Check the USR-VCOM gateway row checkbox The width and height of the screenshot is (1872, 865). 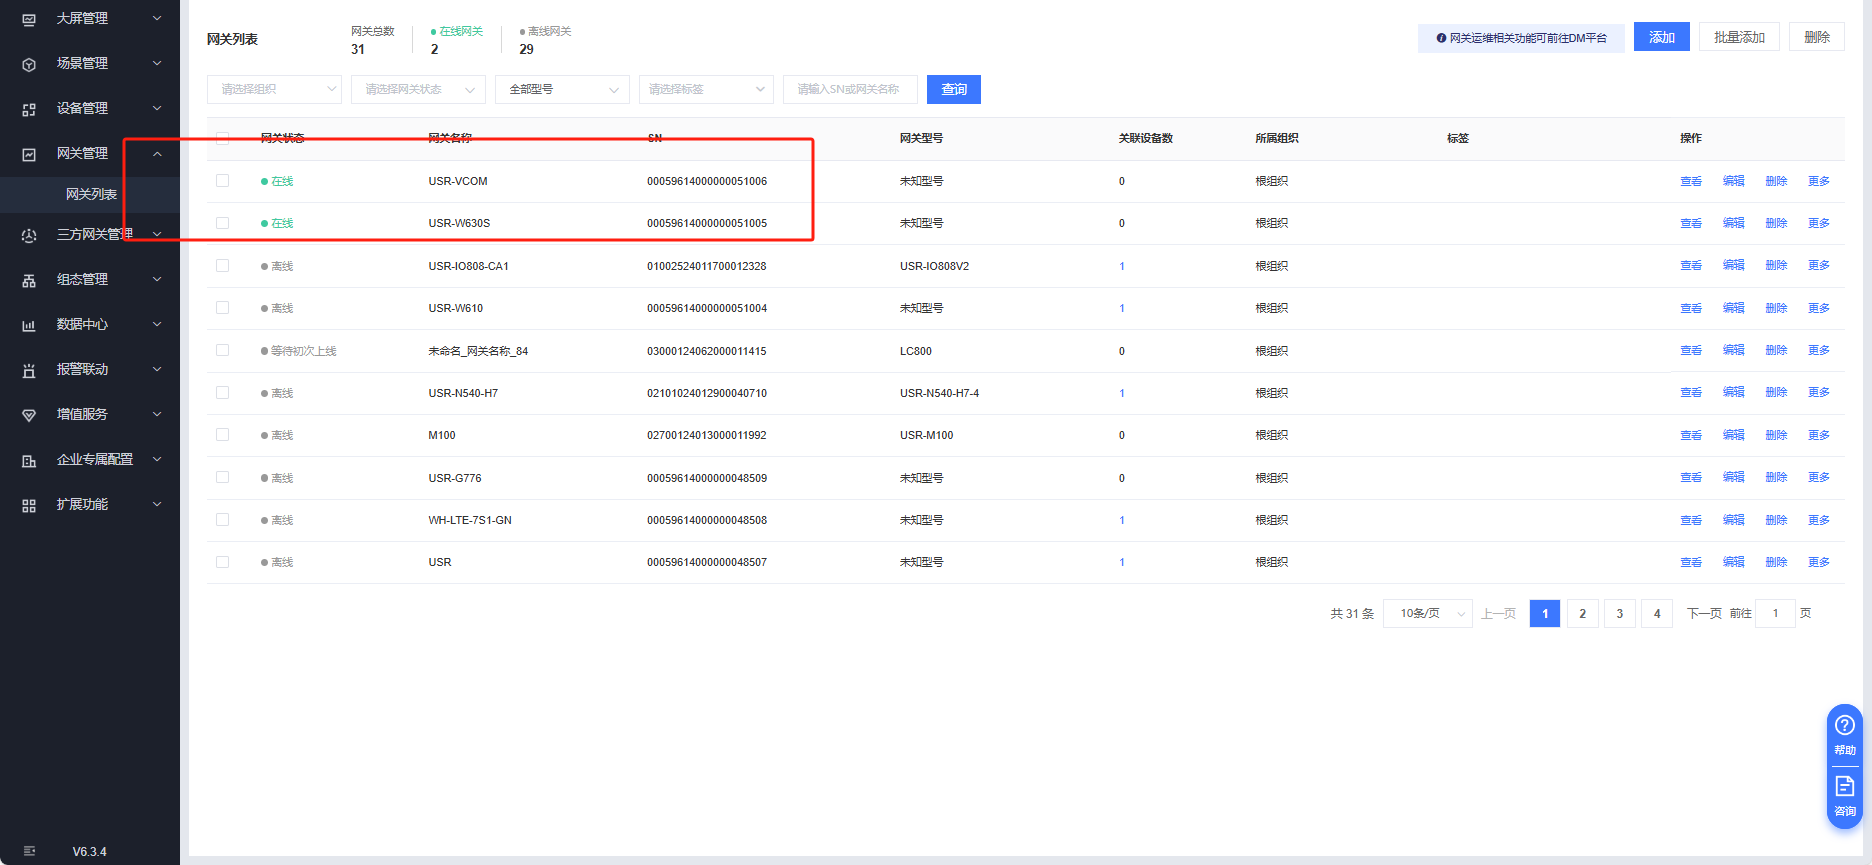[222, 181]
